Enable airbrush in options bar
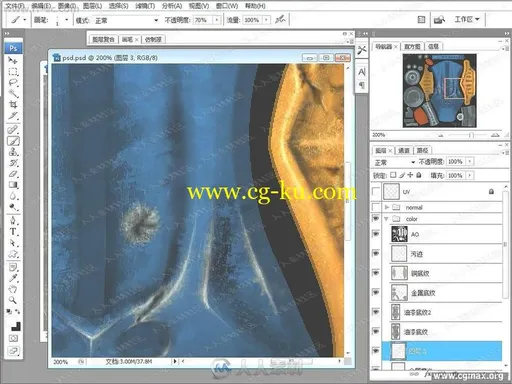512x384 pixels. tap(280, 20)
